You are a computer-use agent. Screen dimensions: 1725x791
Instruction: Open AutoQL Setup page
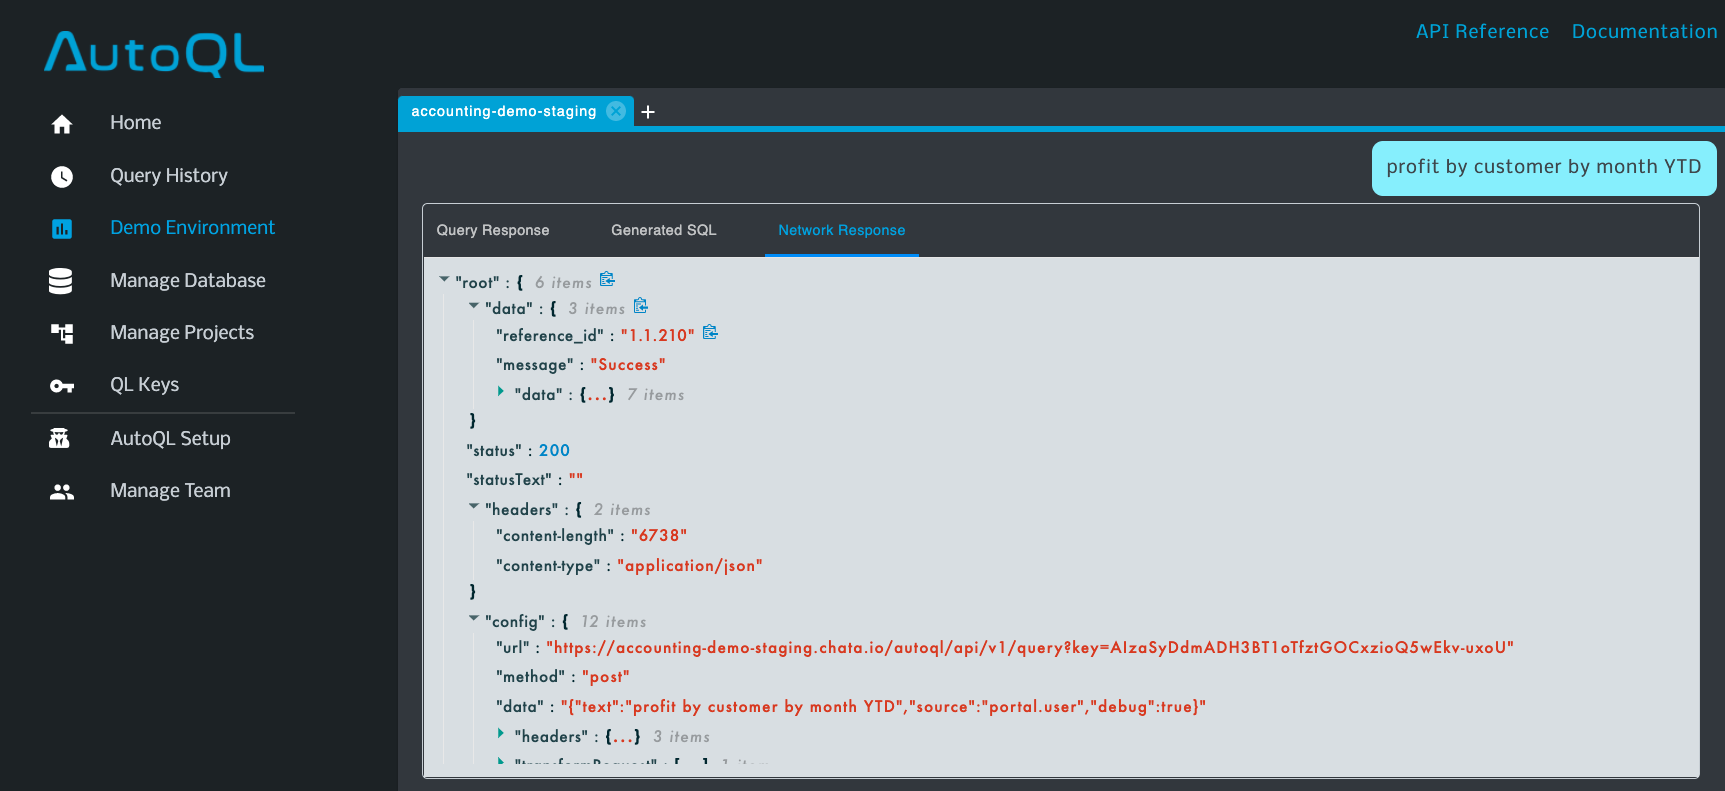[x=170, y=439]
